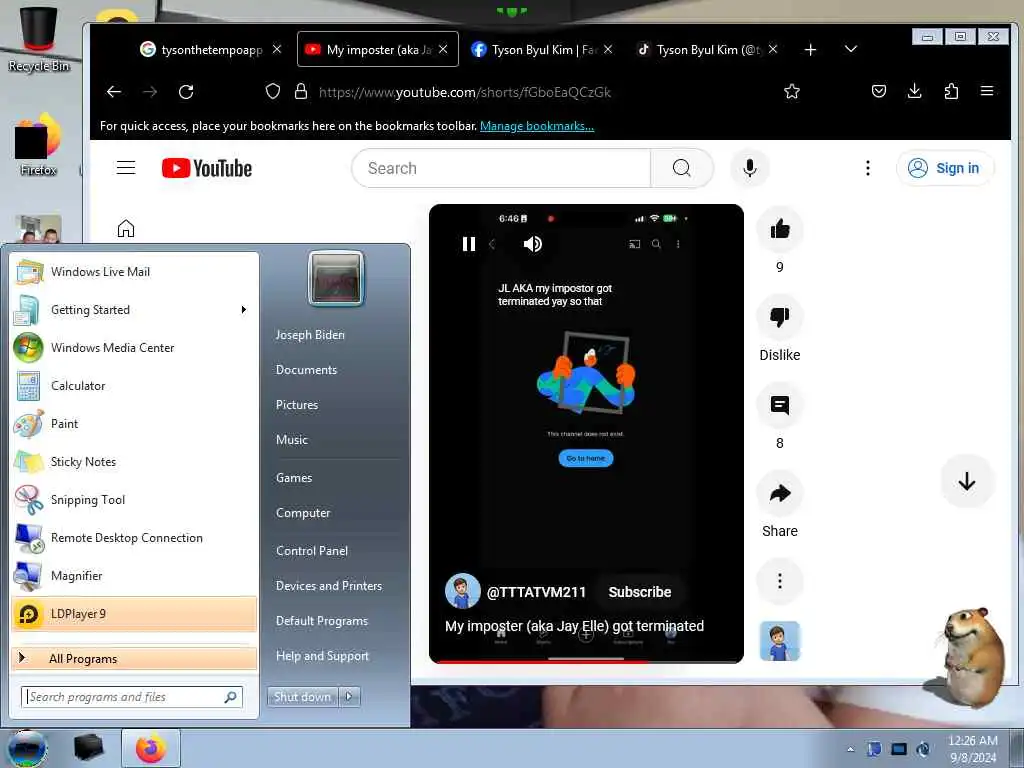Open Help and Support
1024x768 pixels.
(x=322, y=656)
